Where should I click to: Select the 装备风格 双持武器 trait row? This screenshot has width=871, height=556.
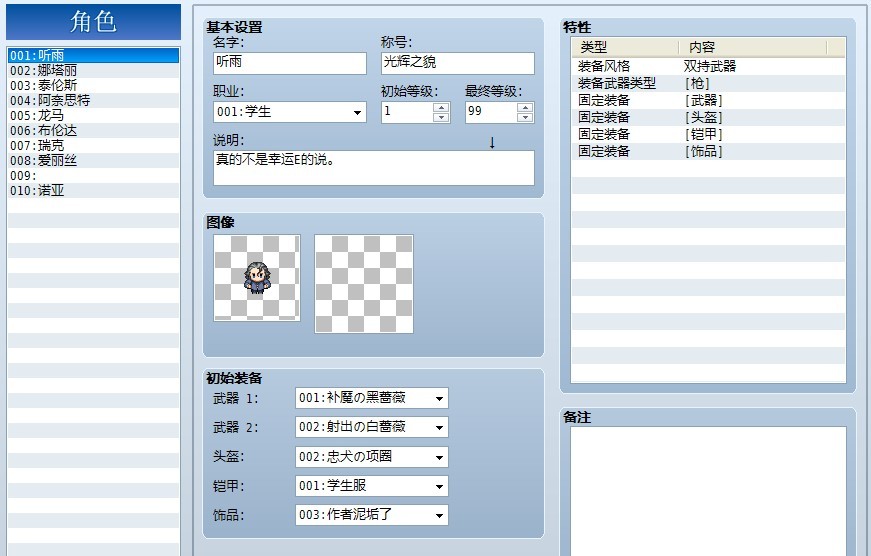pos(708,66)
